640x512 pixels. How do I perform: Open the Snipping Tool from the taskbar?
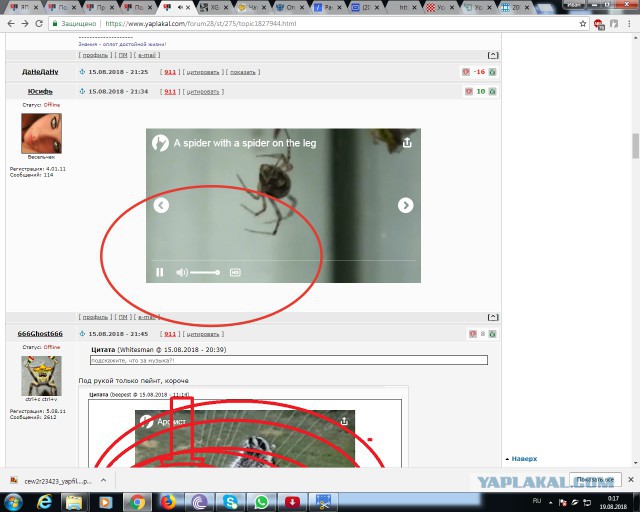(323, 502)
